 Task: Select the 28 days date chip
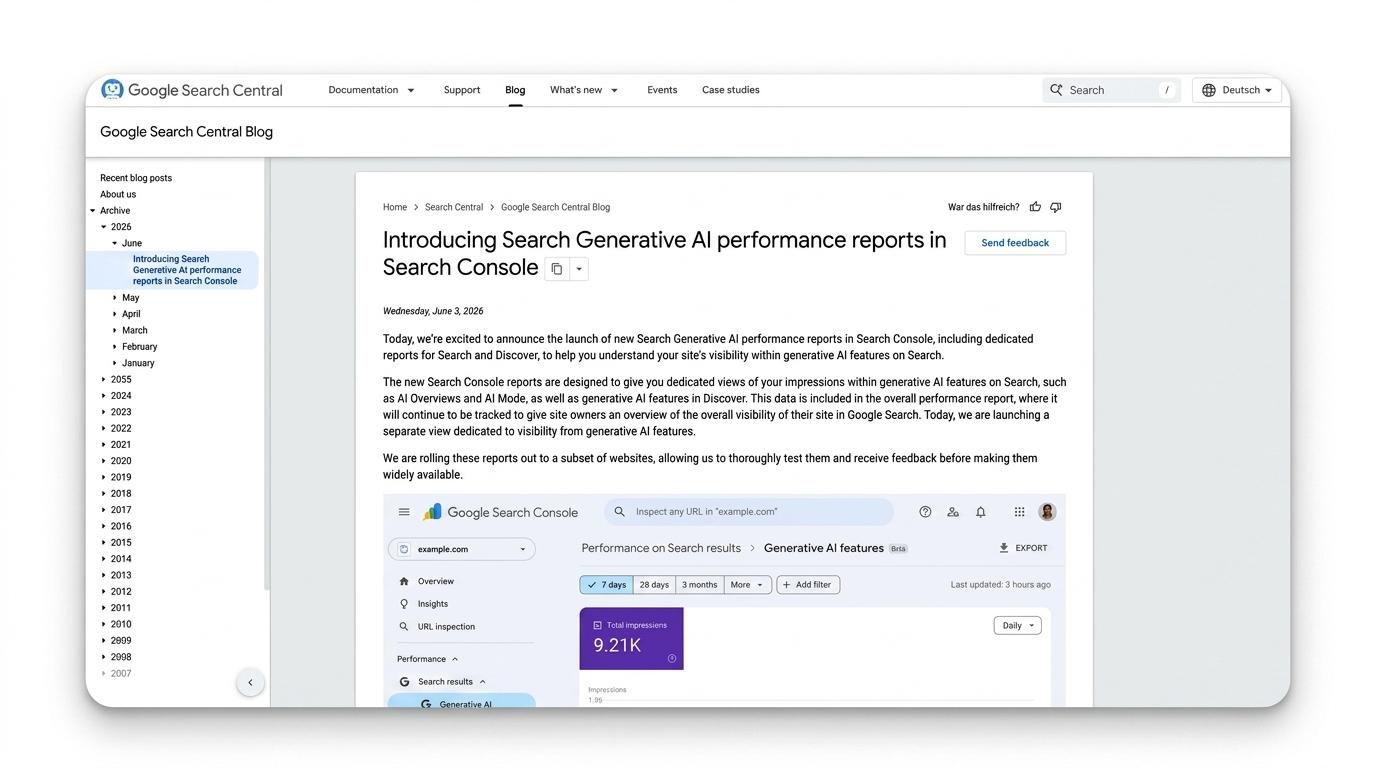pos(654,585)
